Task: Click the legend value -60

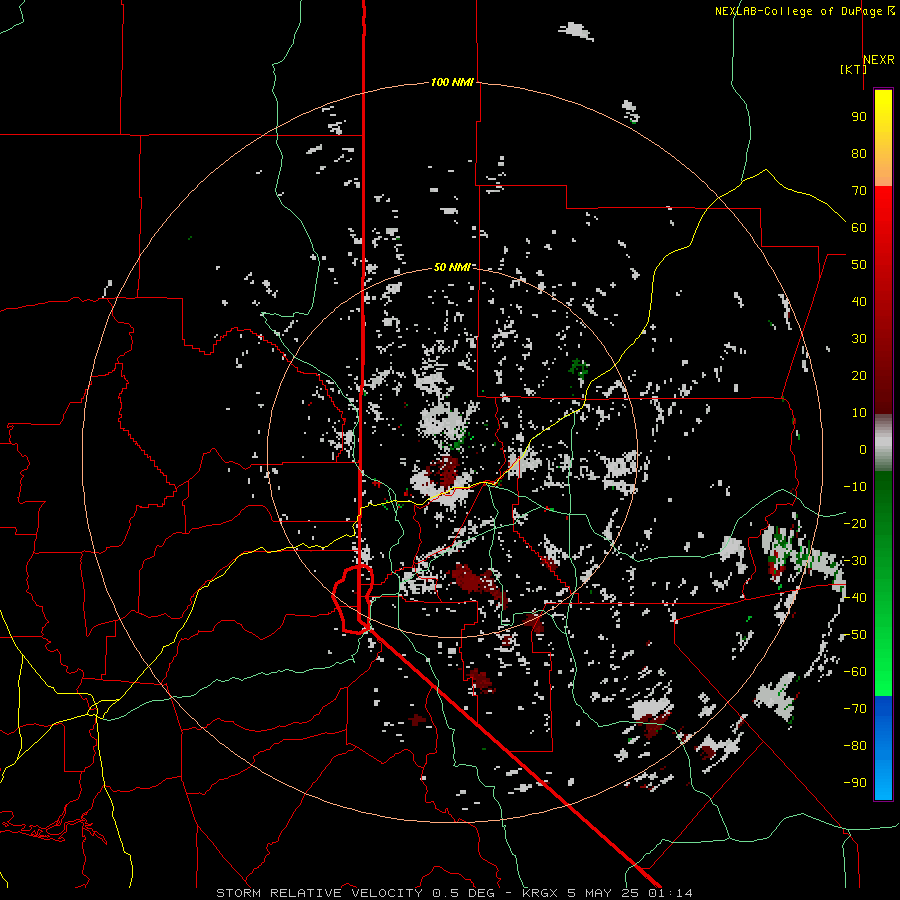Action: point(855,672)
